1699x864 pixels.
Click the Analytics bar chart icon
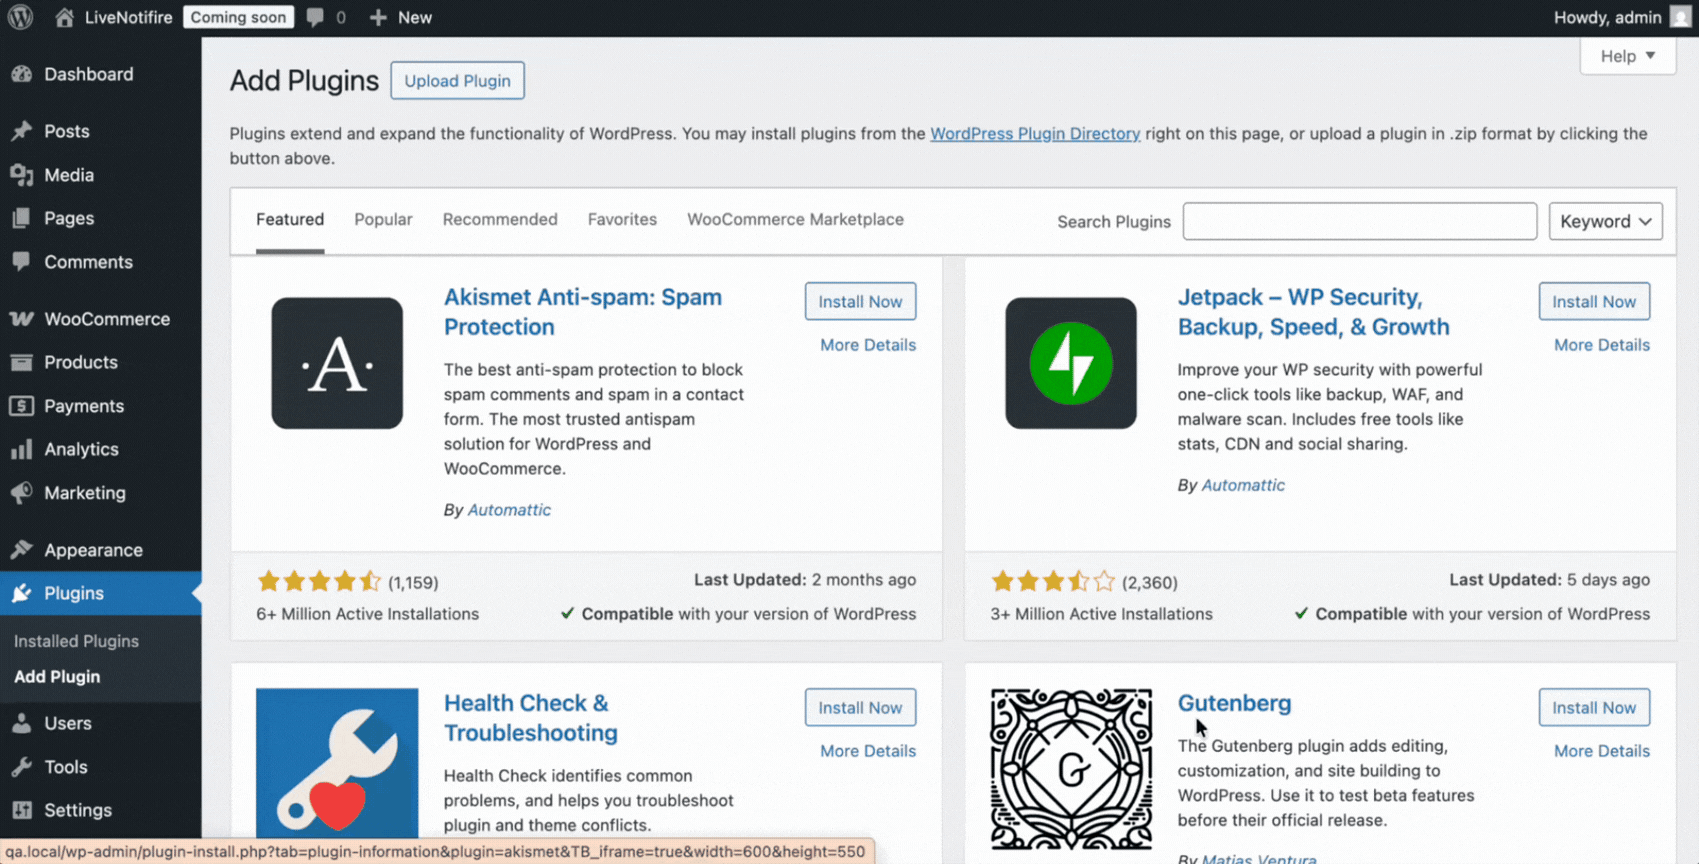tap(21, 449)
